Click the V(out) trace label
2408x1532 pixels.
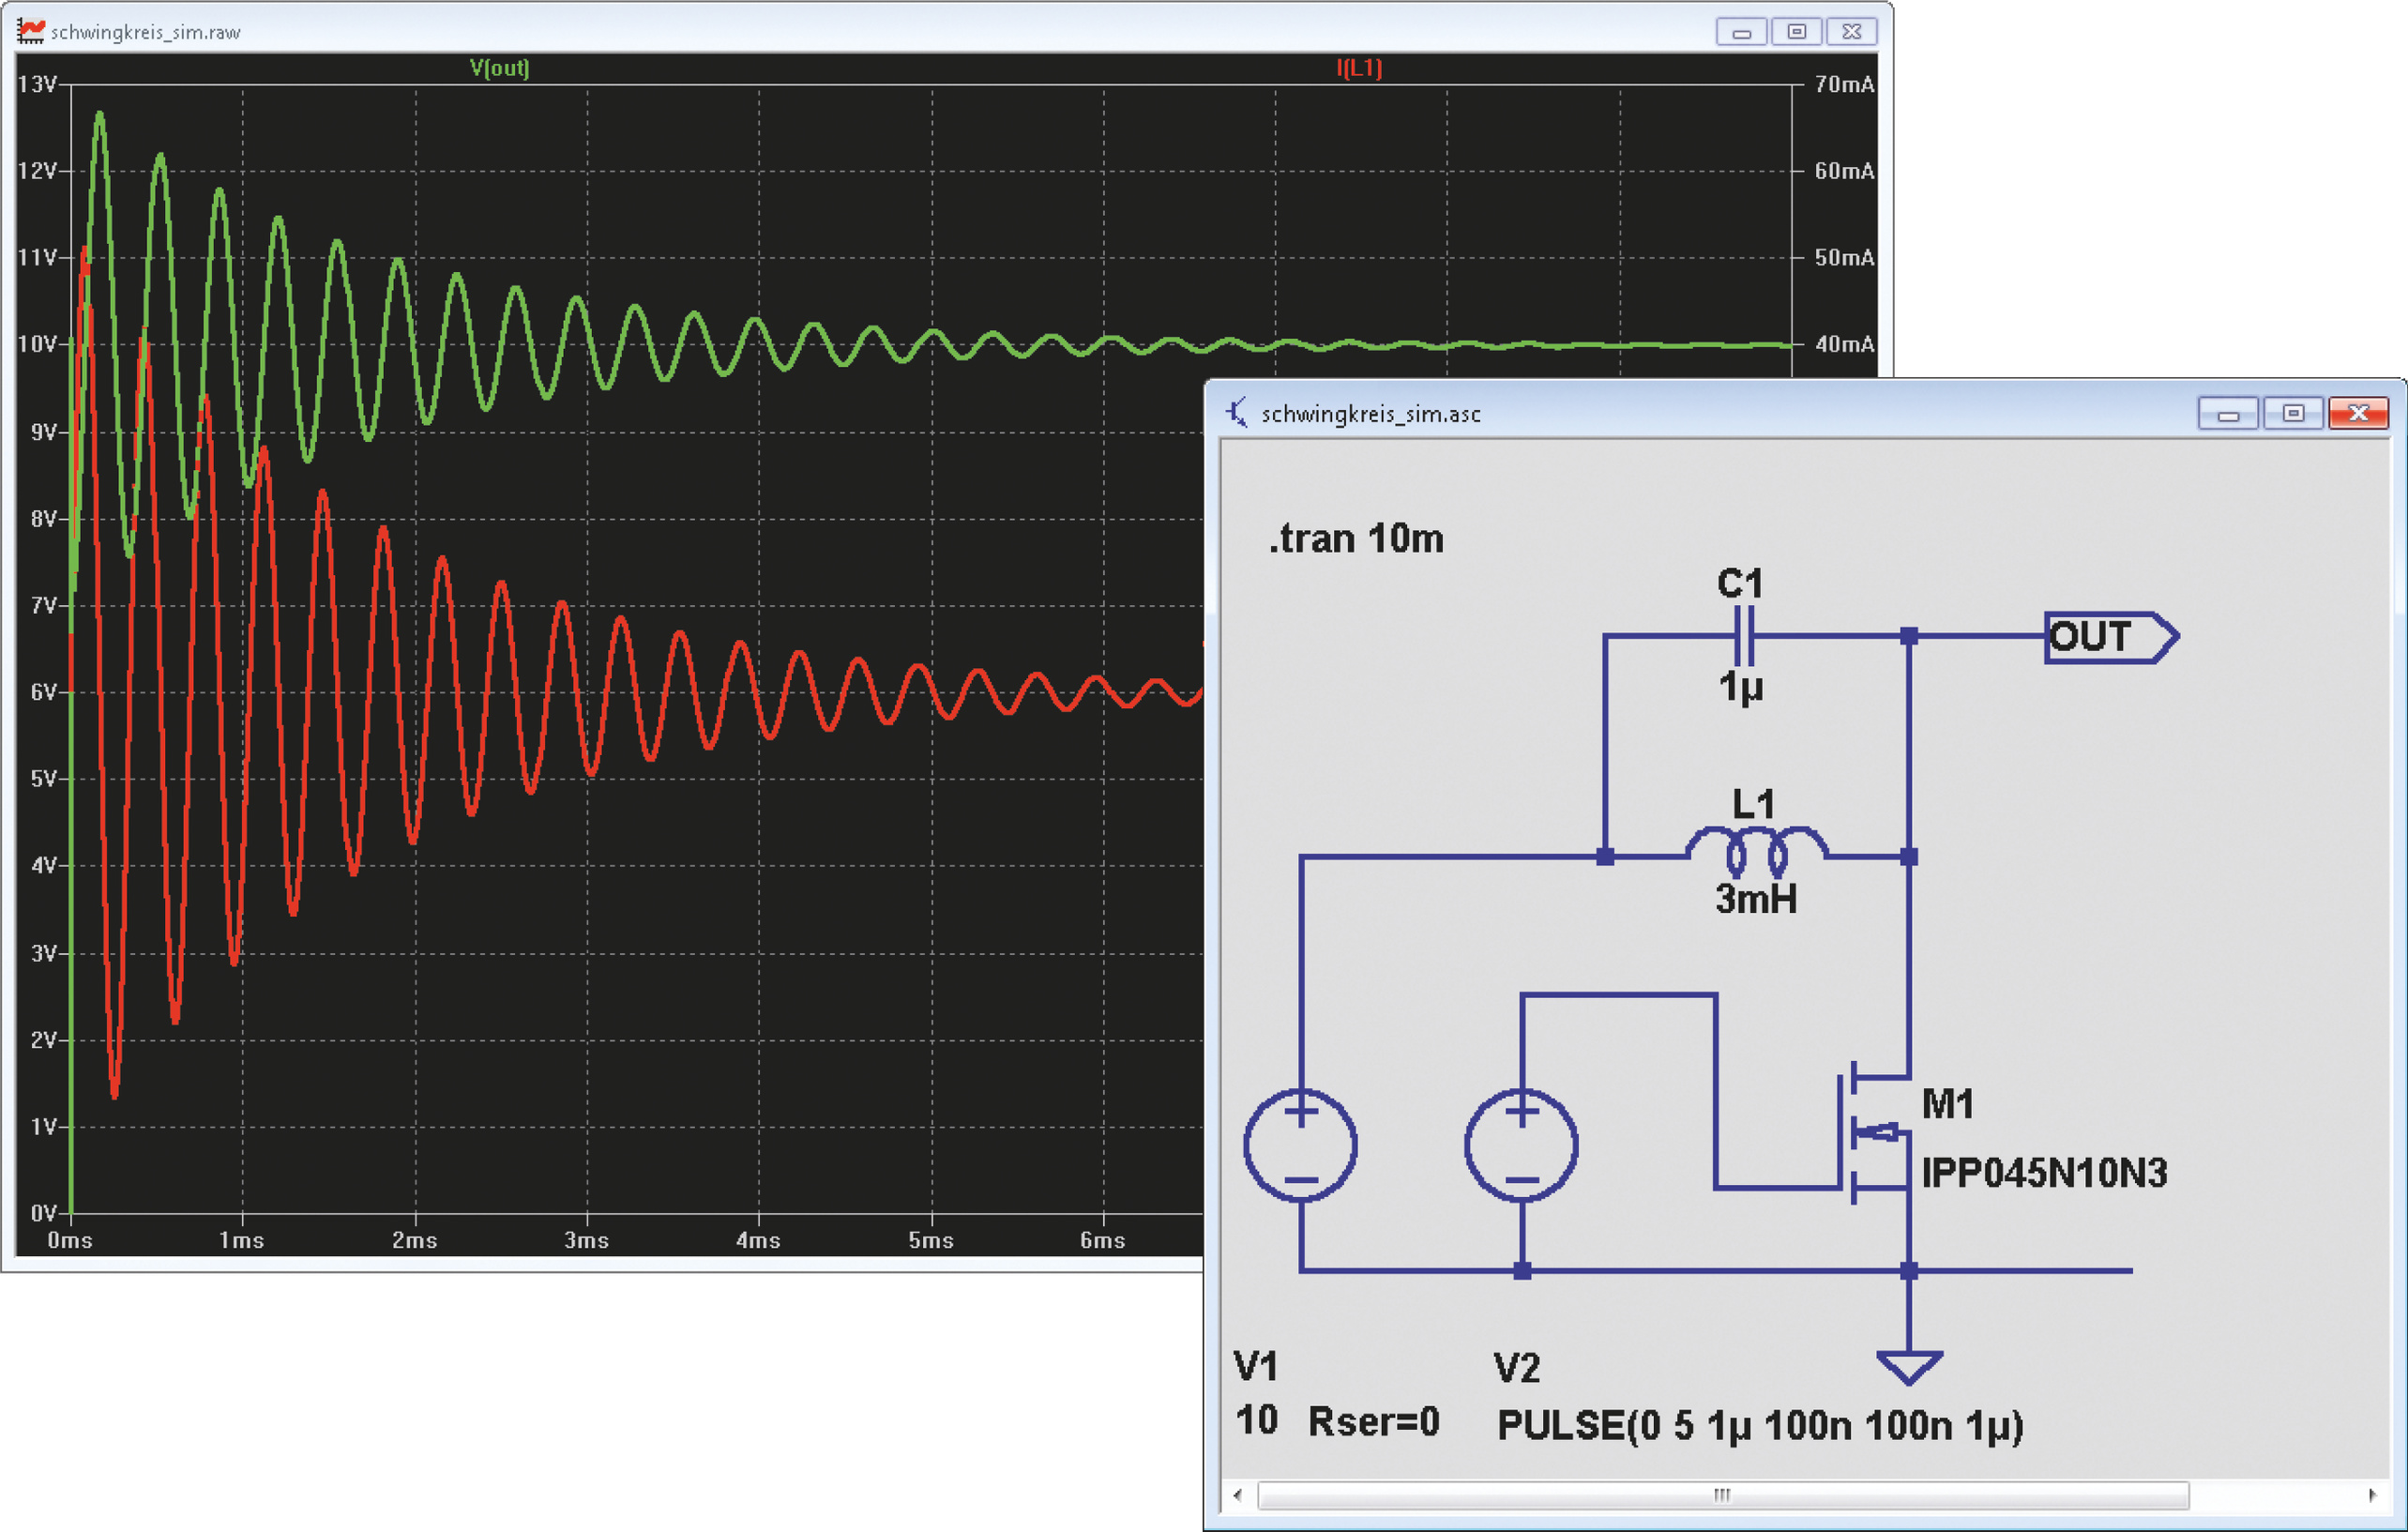(499, 68)
